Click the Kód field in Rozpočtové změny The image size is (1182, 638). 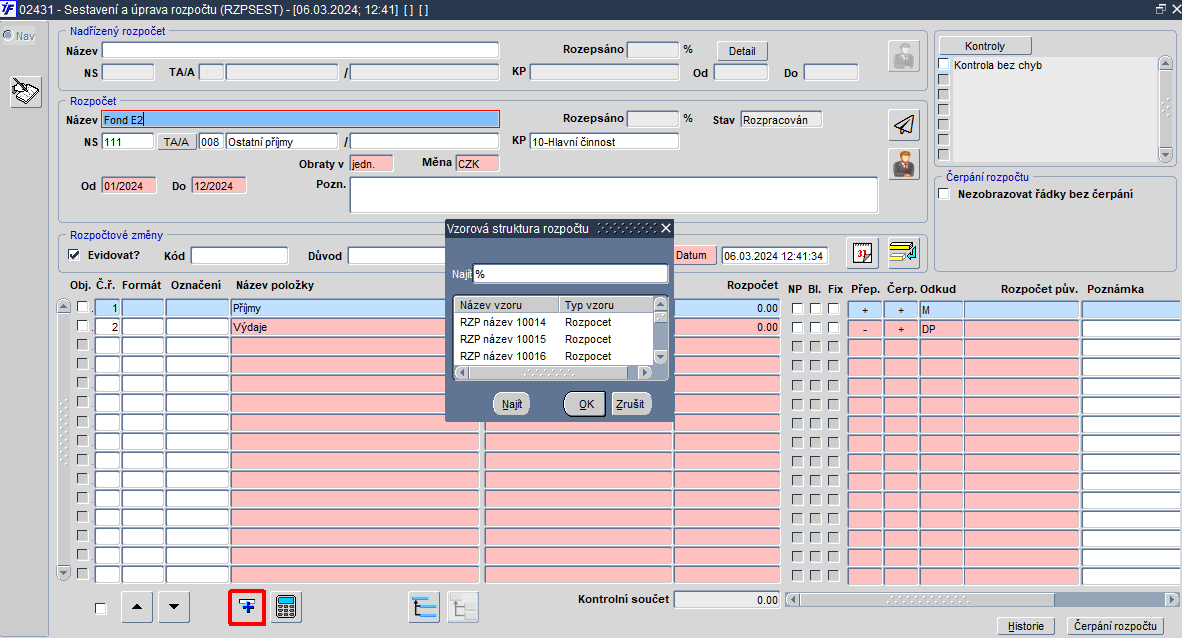(x=240, y=256)
